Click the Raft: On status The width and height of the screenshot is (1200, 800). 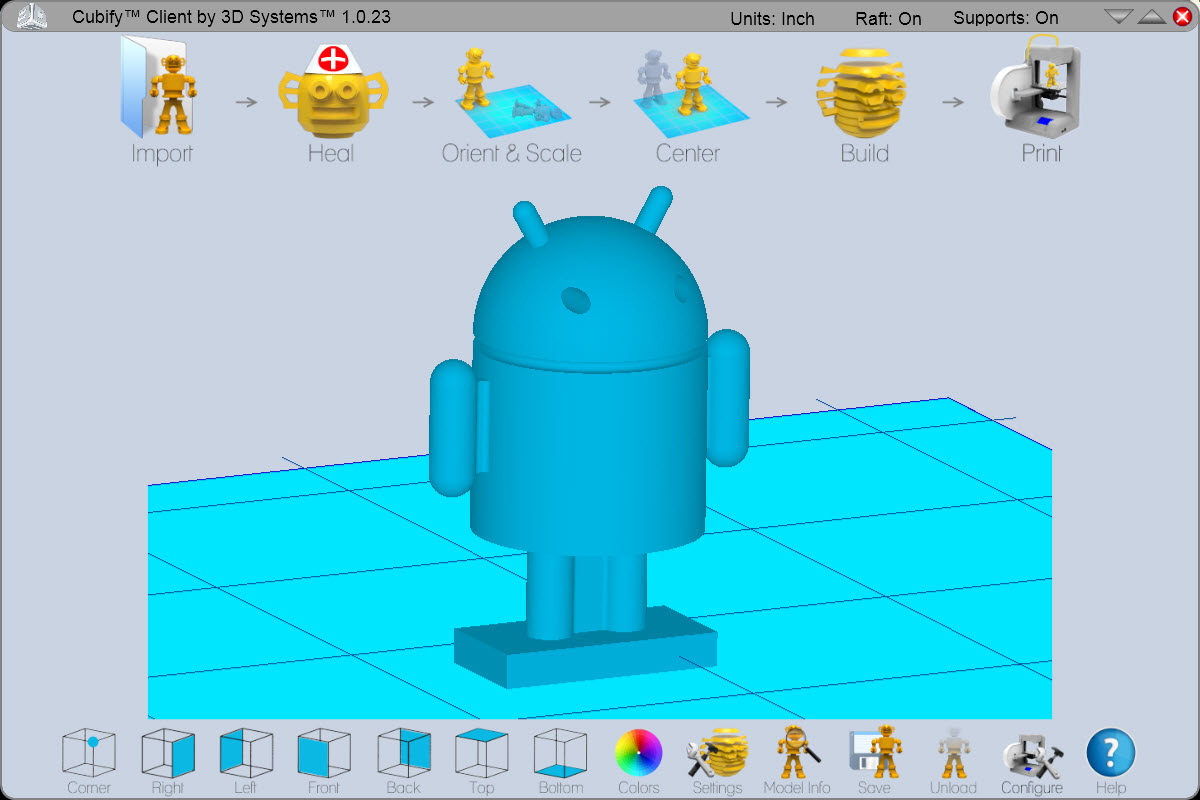(x=888, y=18)
